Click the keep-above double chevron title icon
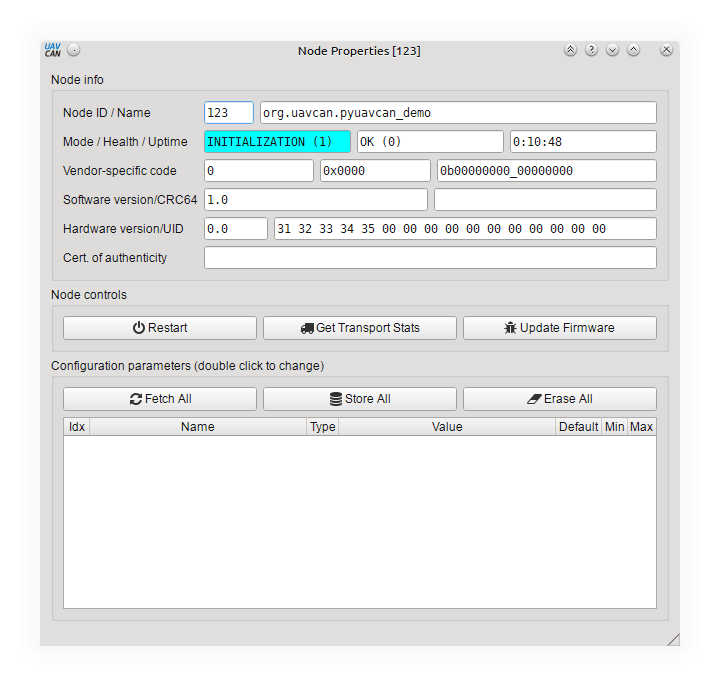The image size is (720, 686). [x=570, y=50]
